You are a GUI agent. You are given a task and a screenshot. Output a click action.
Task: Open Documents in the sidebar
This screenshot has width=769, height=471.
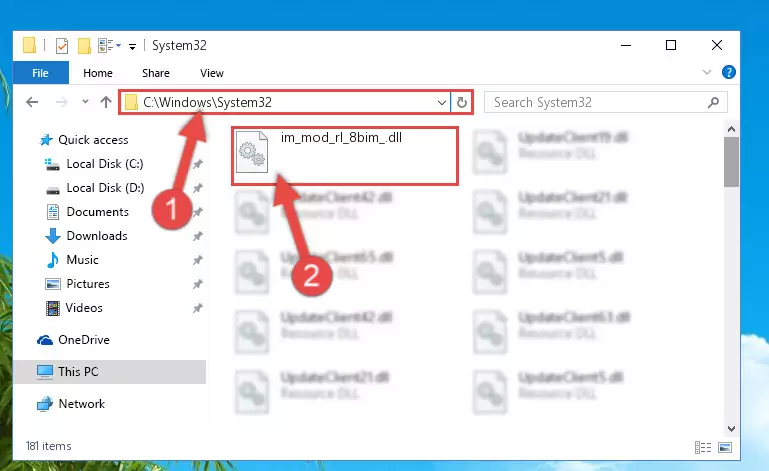tap(98, 212)
